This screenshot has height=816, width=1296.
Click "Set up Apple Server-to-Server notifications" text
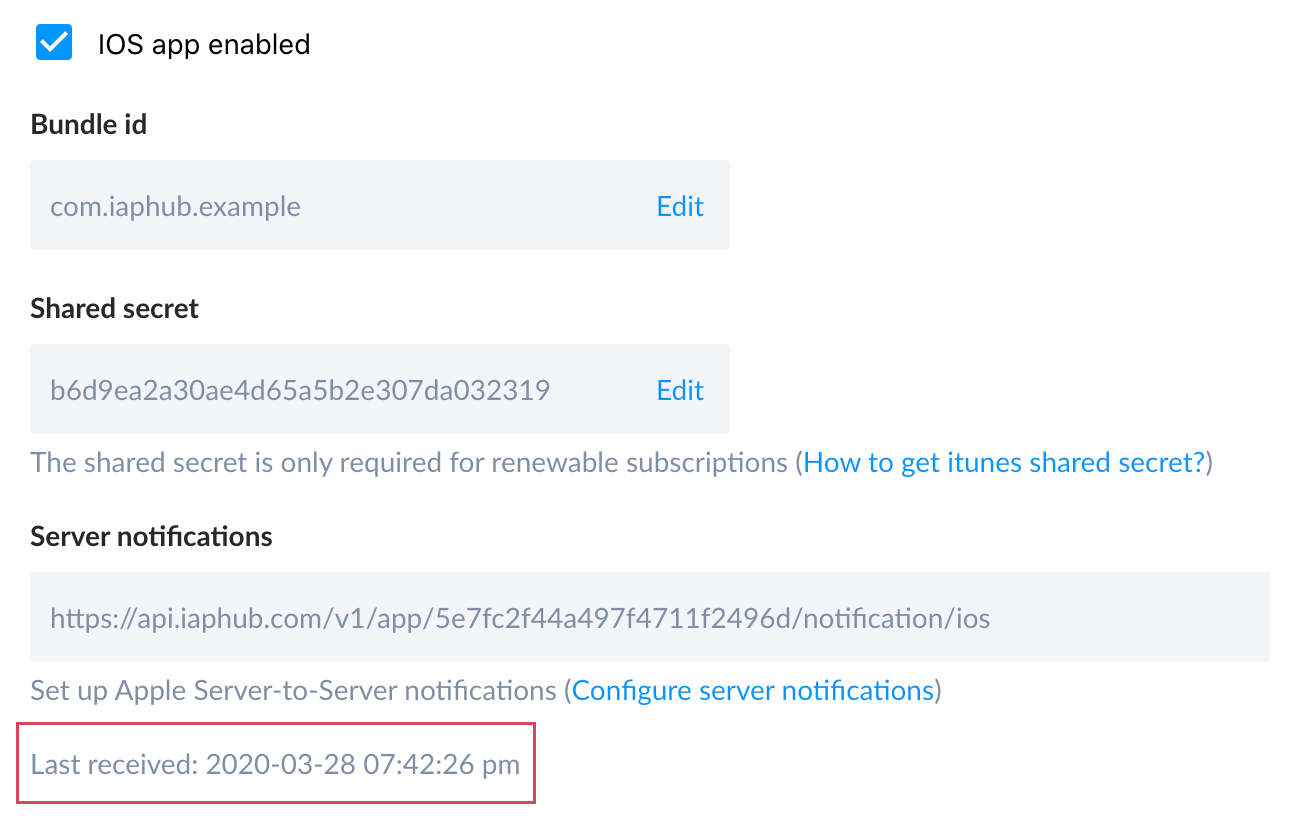click(293, 691)
